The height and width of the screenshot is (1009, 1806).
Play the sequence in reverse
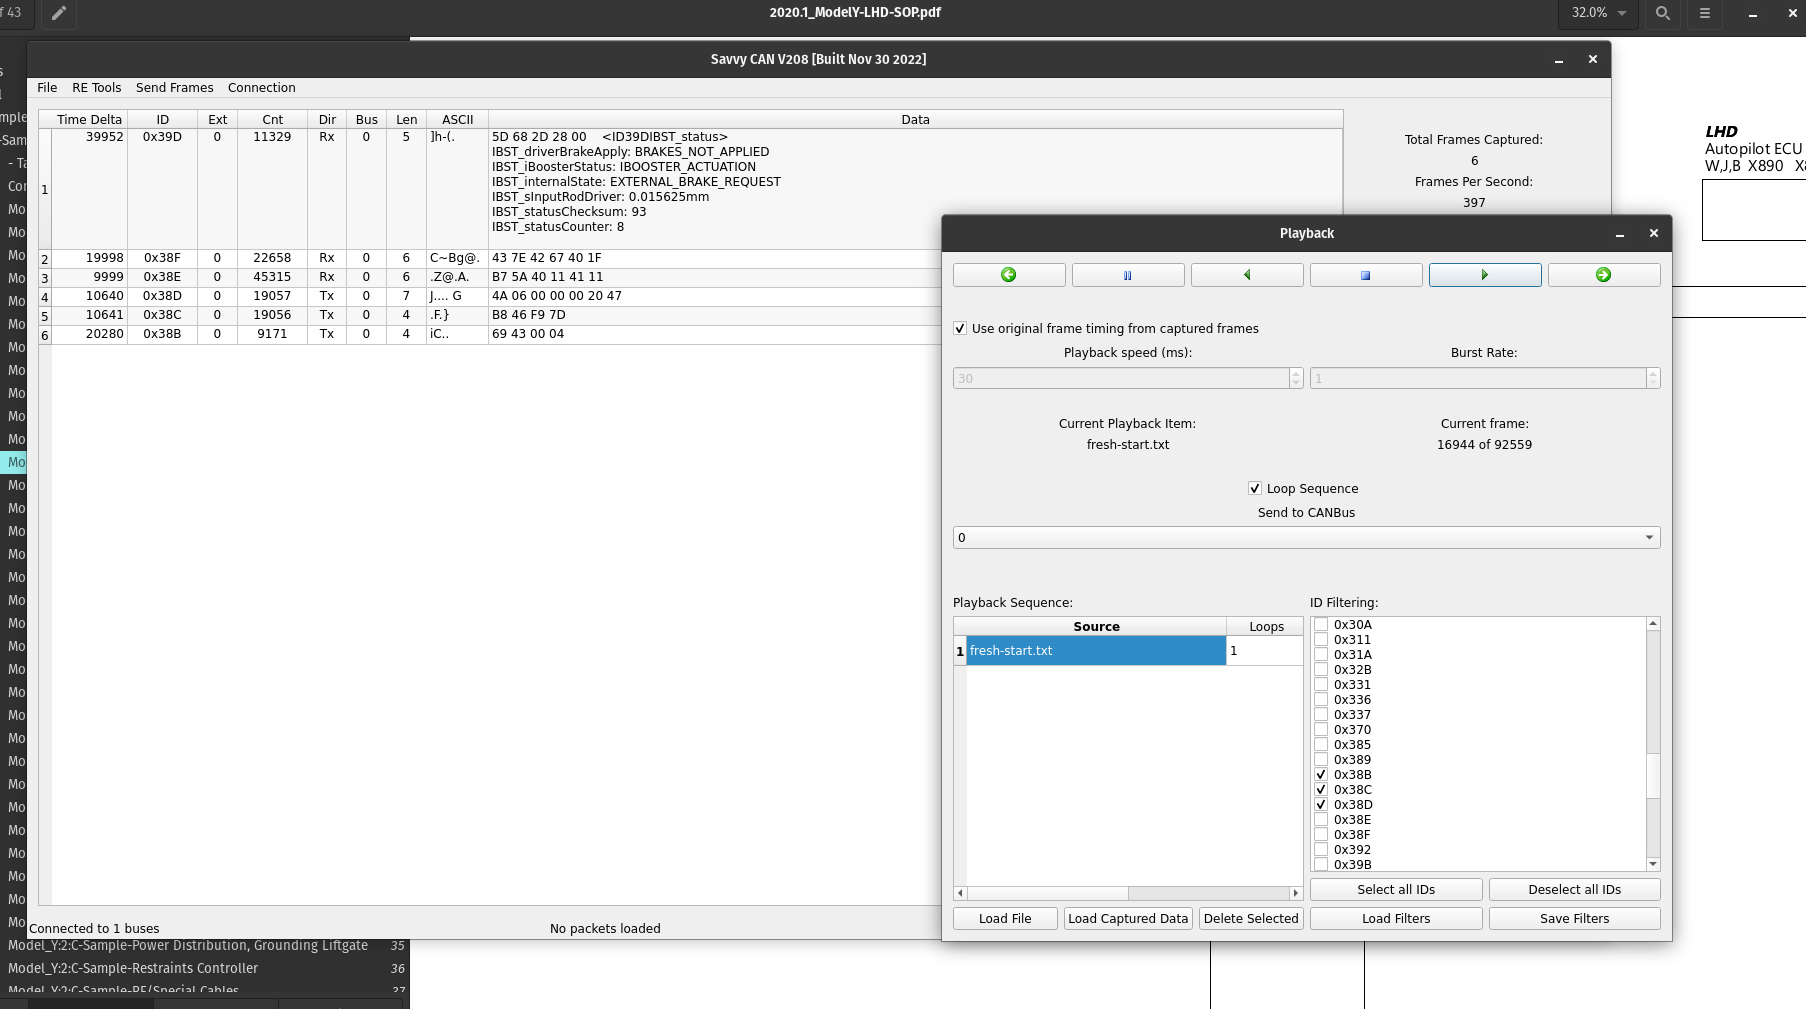click(1246, 275)
